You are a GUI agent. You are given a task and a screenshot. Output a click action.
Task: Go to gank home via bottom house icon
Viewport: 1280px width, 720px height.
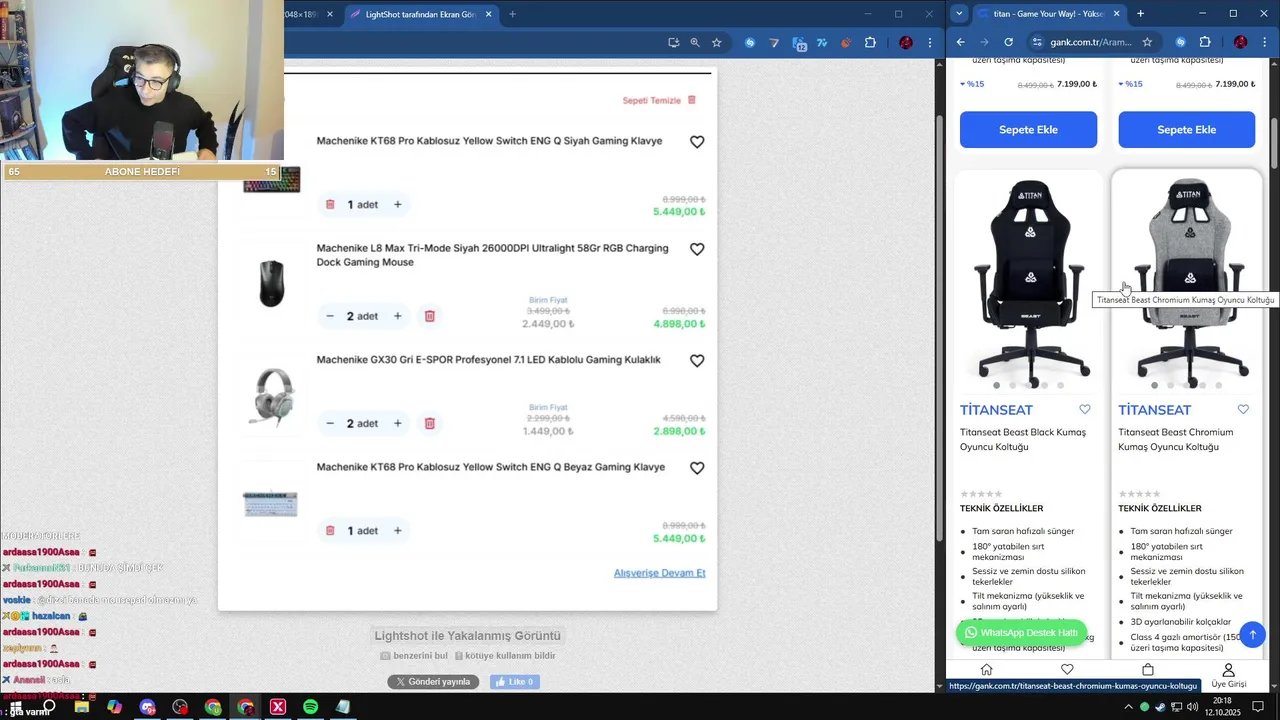tap(986, 670)
